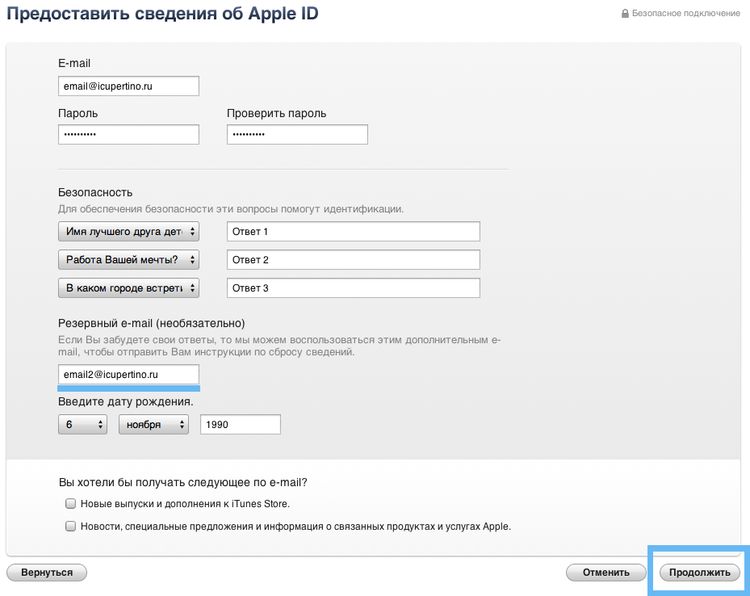Open the birth day dropdown showing 6
This screenshot has width=750, height=596.
coord(83,424)
